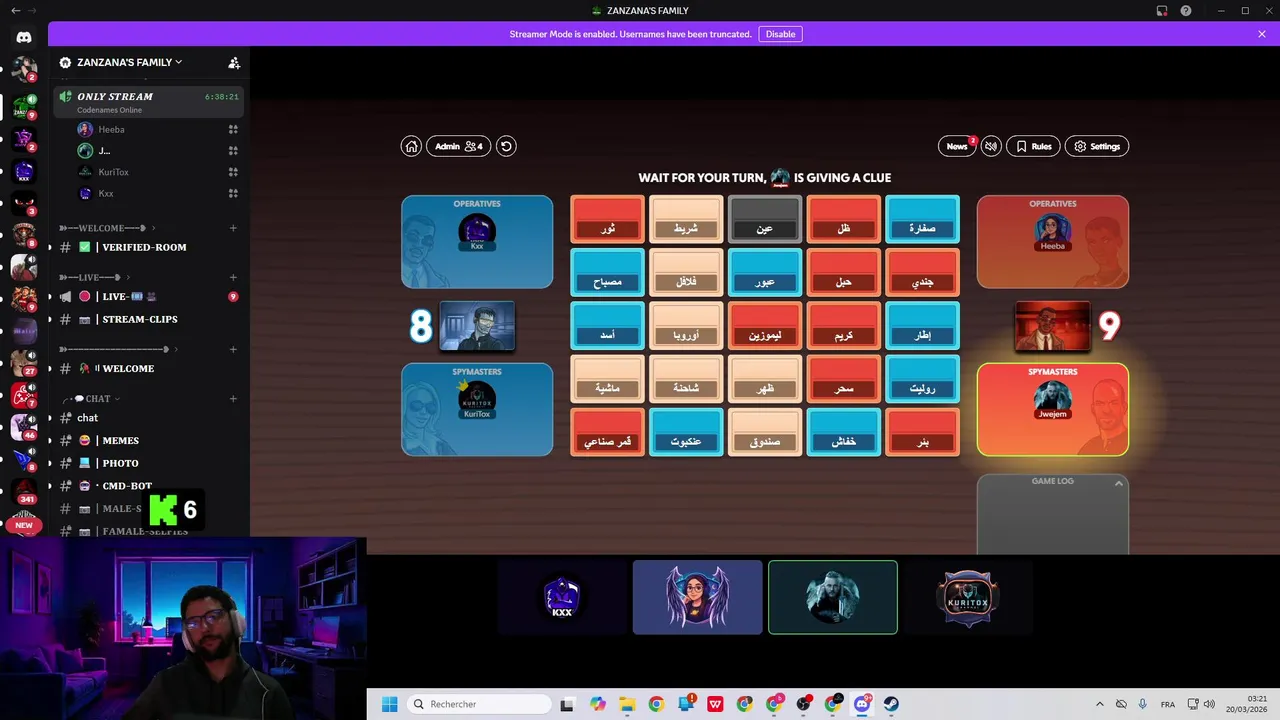Select the red card ليموزين

click(x=765, y=326)
